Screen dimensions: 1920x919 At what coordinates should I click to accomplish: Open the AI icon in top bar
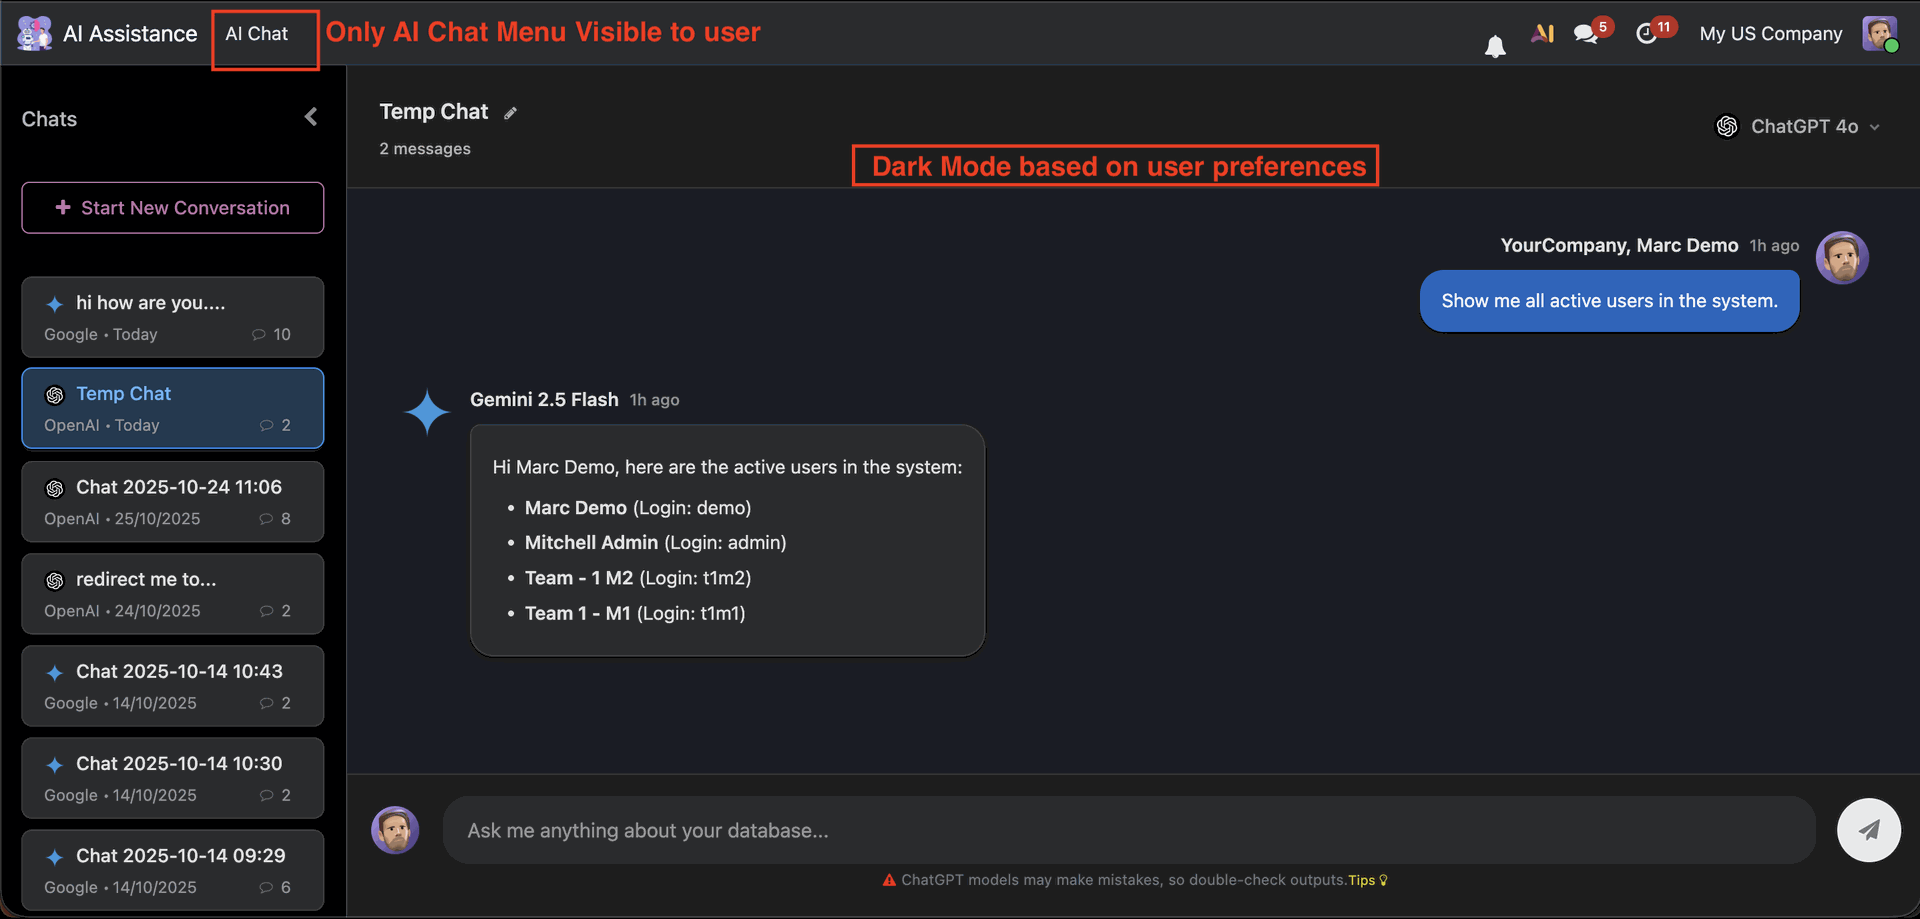click(1542, 34)
